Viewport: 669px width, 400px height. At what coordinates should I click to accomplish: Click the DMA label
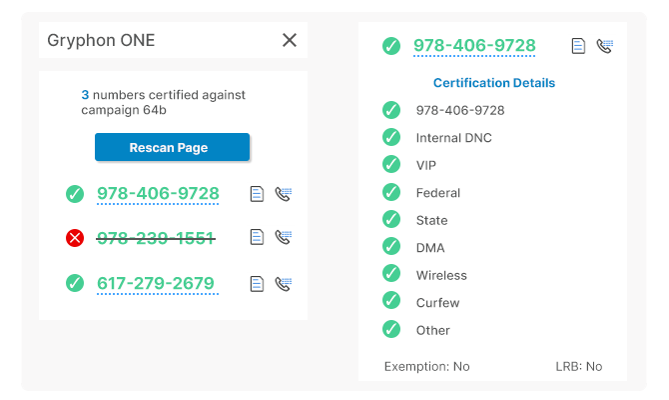point(430,248)
